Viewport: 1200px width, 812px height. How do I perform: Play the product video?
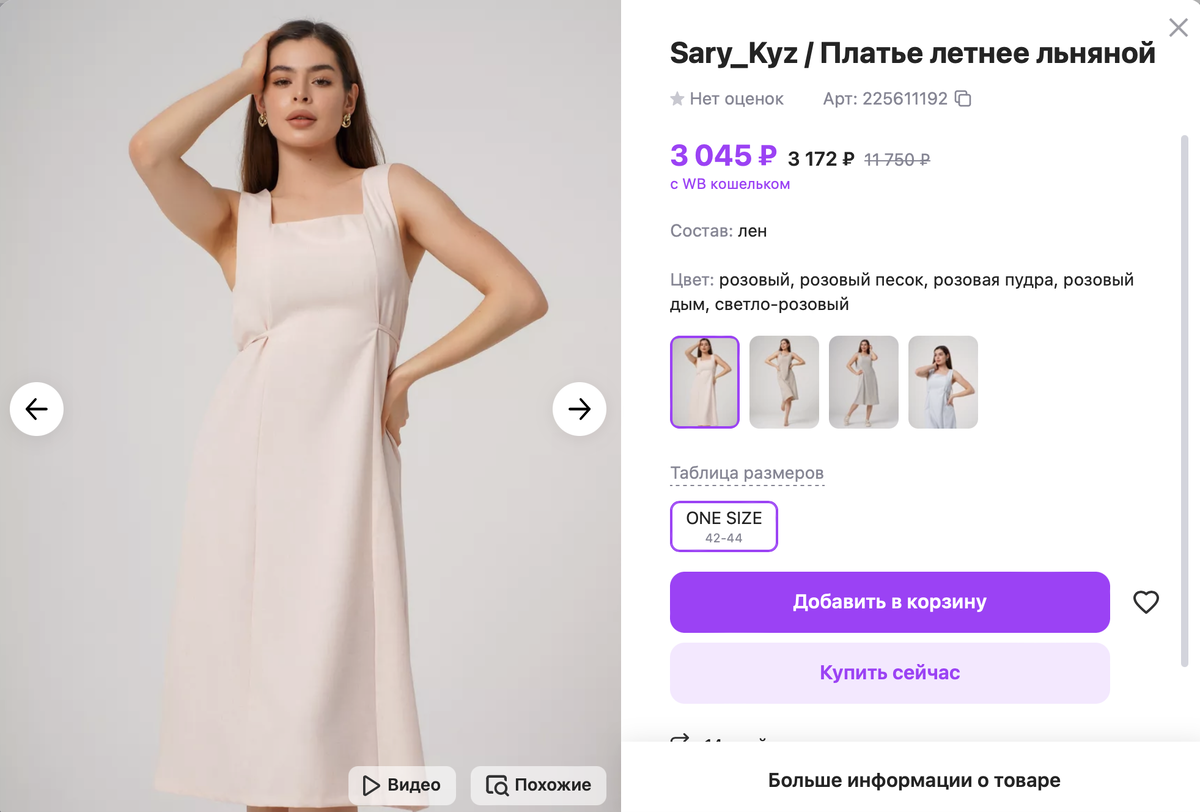tap(402, 785)
